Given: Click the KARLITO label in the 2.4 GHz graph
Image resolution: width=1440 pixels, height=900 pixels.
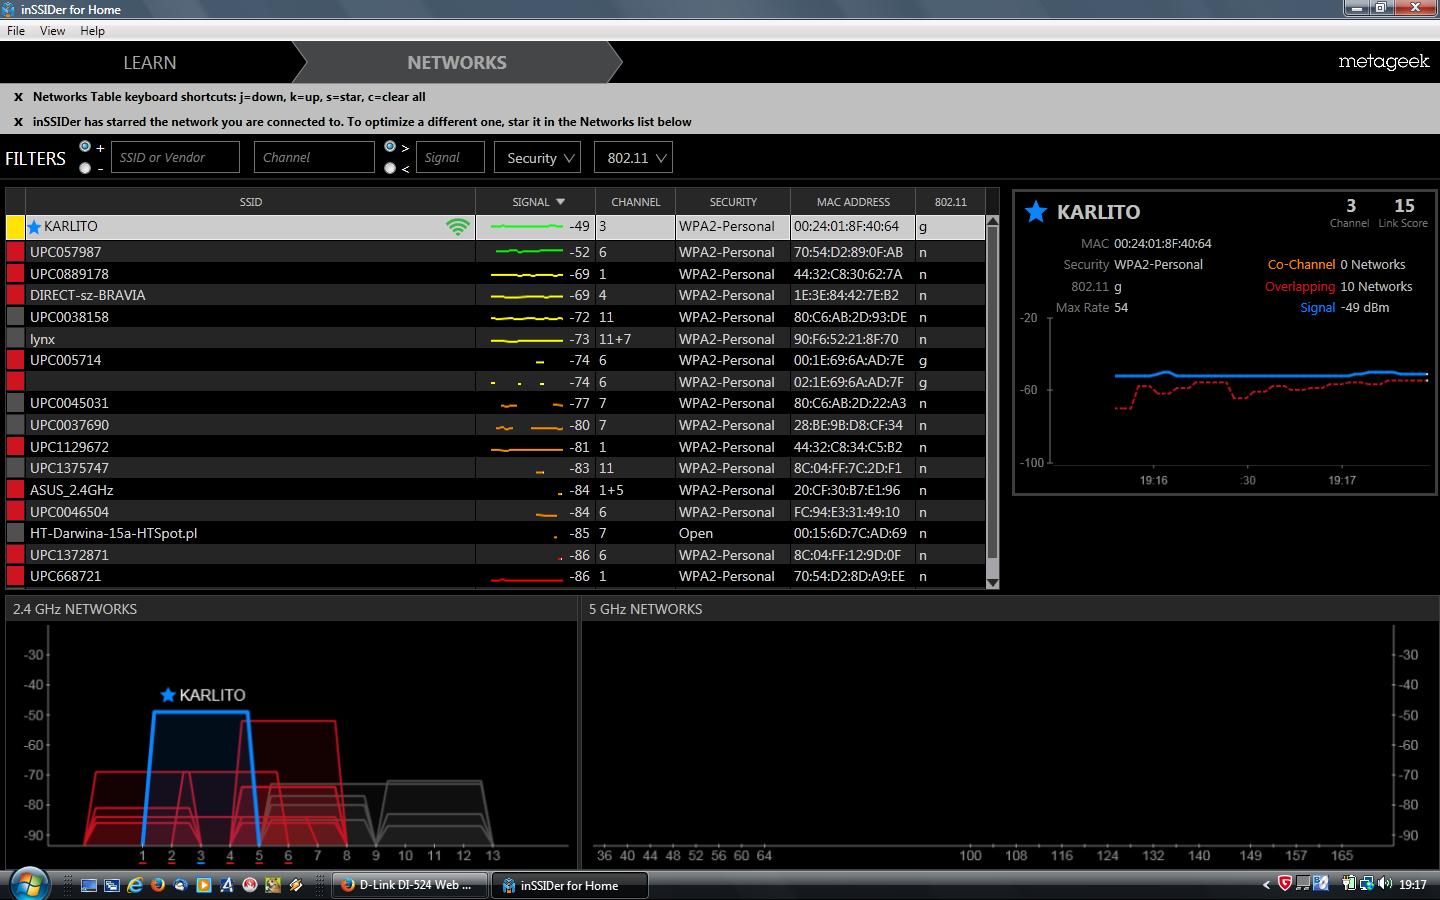Looking at the screenshot, I should click(x=212, y=695).
